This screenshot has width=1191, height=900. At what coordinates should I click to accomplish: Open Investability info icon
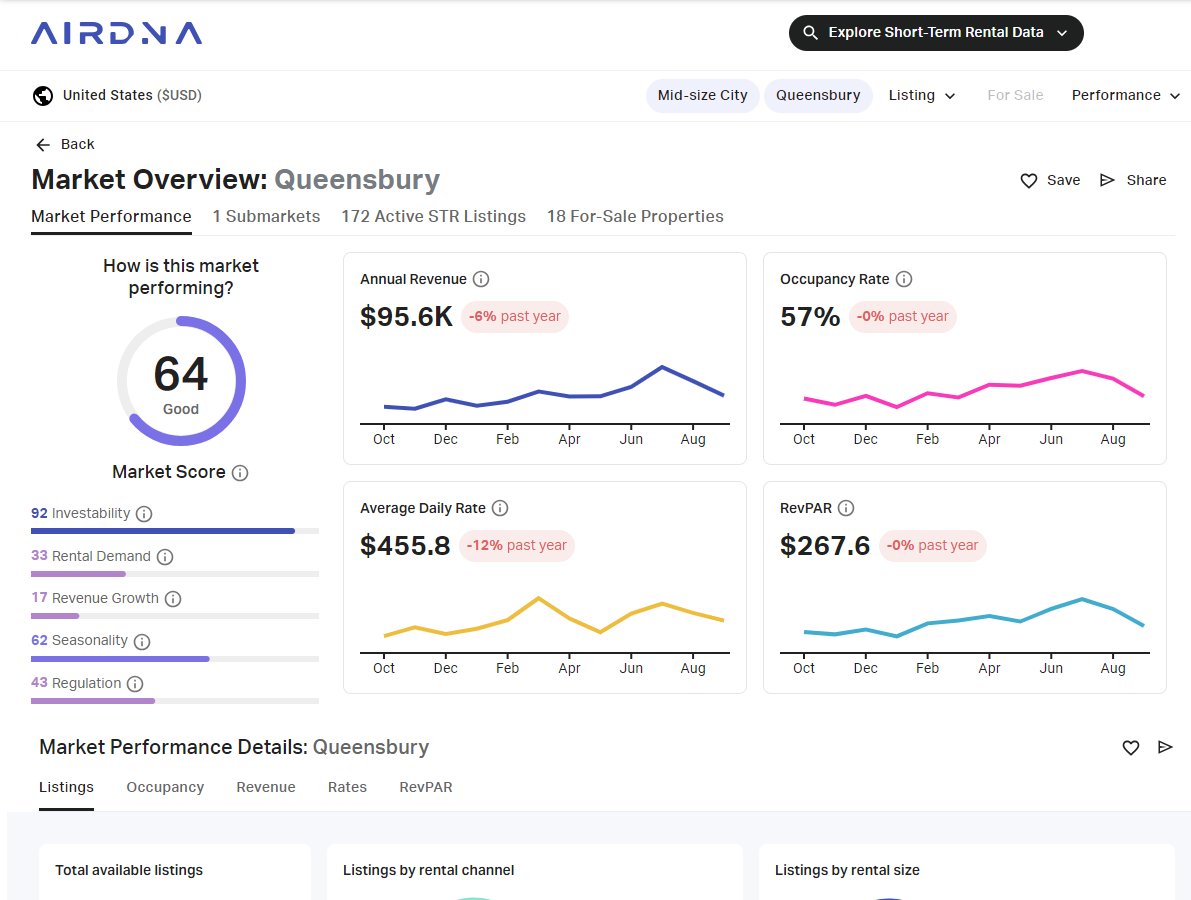[144, 514]
